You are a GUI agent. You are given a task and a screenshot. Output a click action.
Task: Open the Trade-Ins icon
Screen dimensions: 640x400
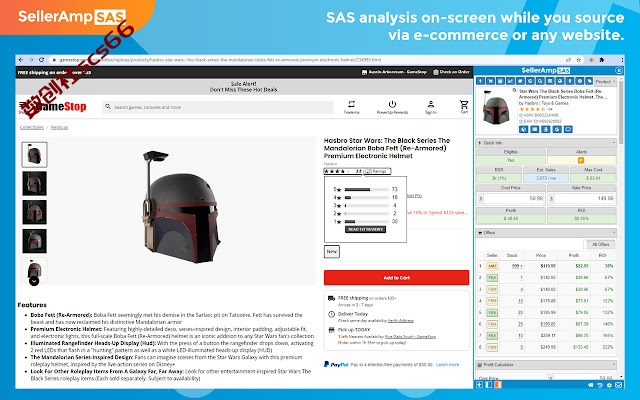351,107
